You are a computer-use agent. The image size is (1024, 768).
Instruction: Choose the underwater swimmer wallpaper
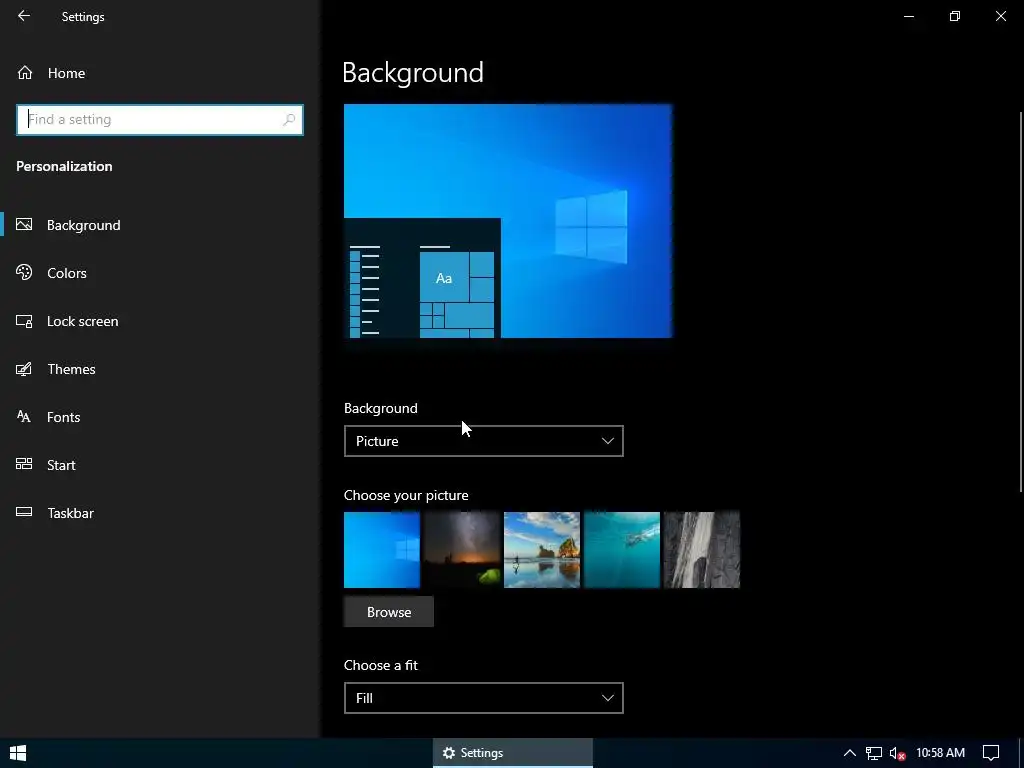[622, 550]
